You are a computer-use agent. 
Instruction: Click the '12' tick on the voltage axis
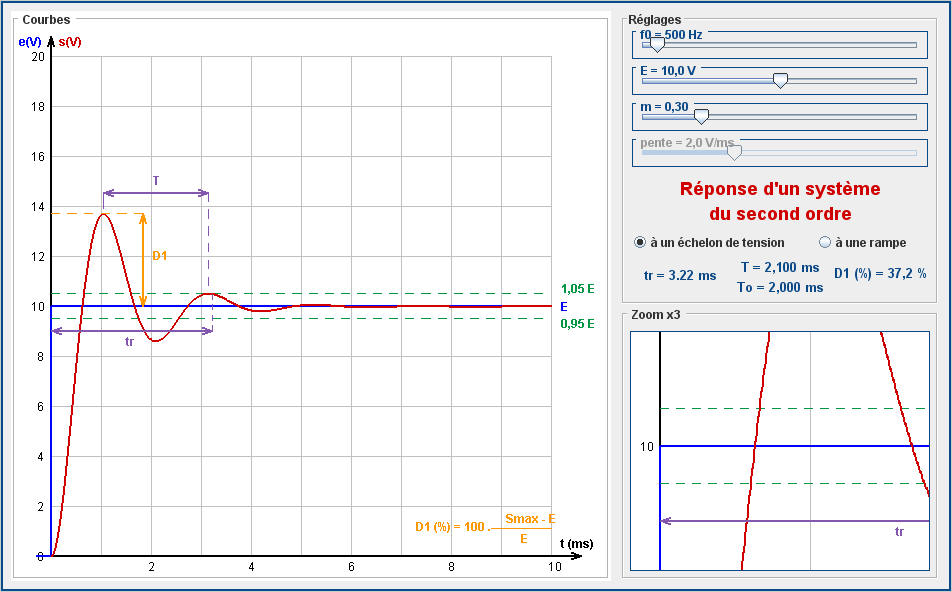pyautogui.click(x=38, y=257)
